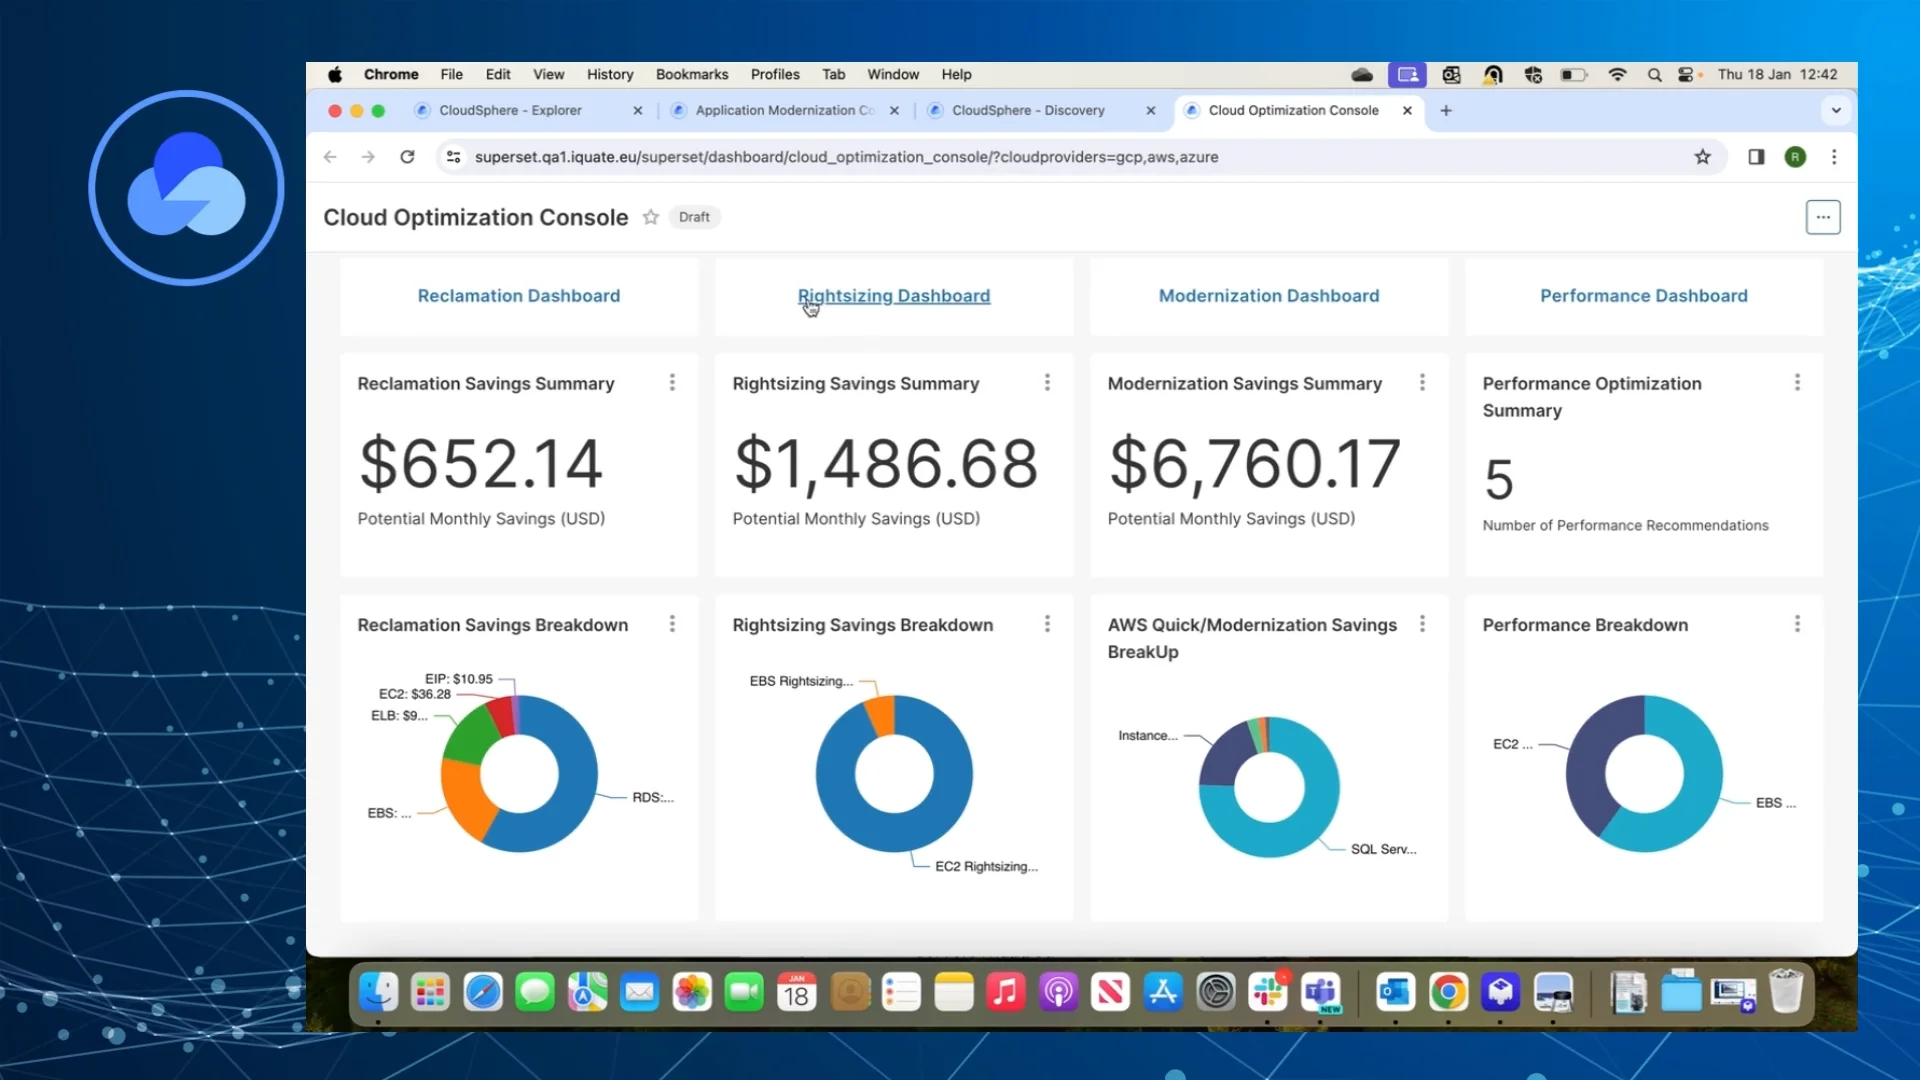Image resolution: width=1920 pixels, height=1080 pixels.
Task: Click the $6,760.17 modernization savings value
Action: pos(1254,465)
